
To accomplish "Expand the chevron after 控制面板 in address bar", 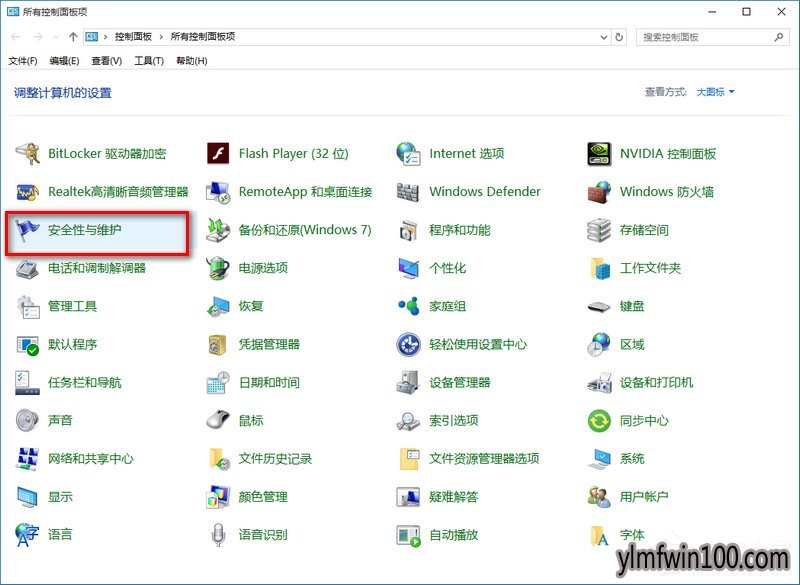I will (161, 37).
